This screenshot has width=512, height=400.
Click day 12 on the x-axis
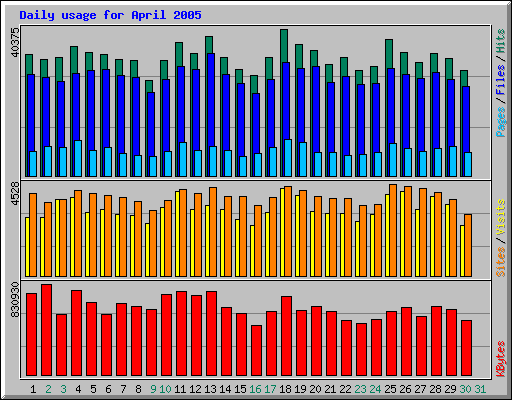click(x=195, y=389)
